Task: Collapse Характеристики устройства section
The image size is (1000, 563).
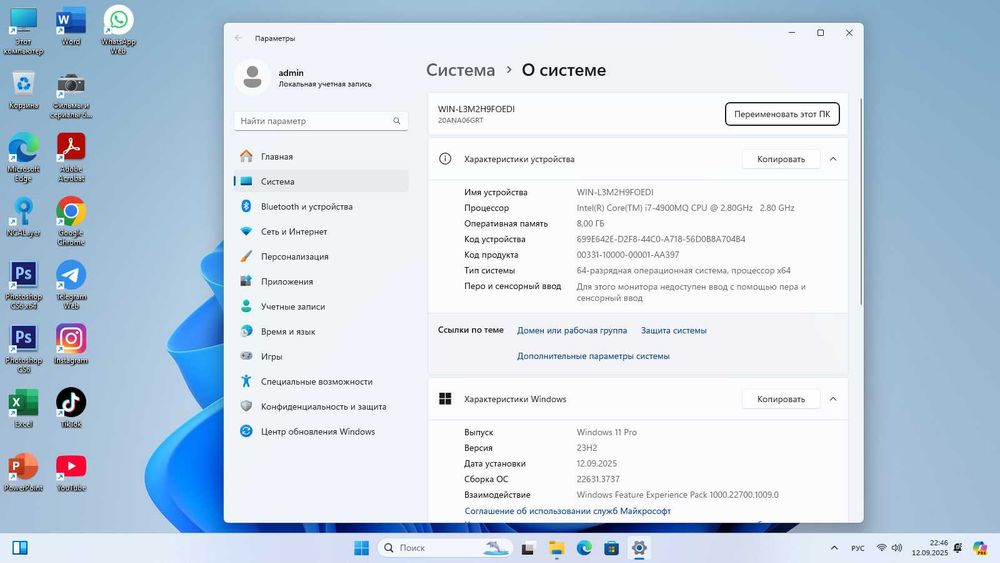Action: (x=833, y=159)
